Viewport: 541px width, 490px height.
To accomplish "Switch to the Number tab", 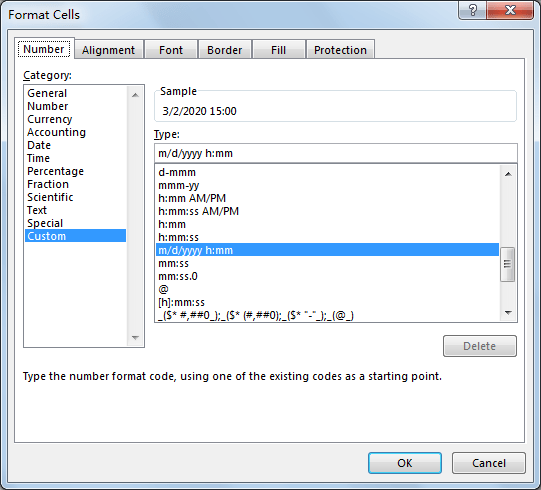I will tap(44, 49).
